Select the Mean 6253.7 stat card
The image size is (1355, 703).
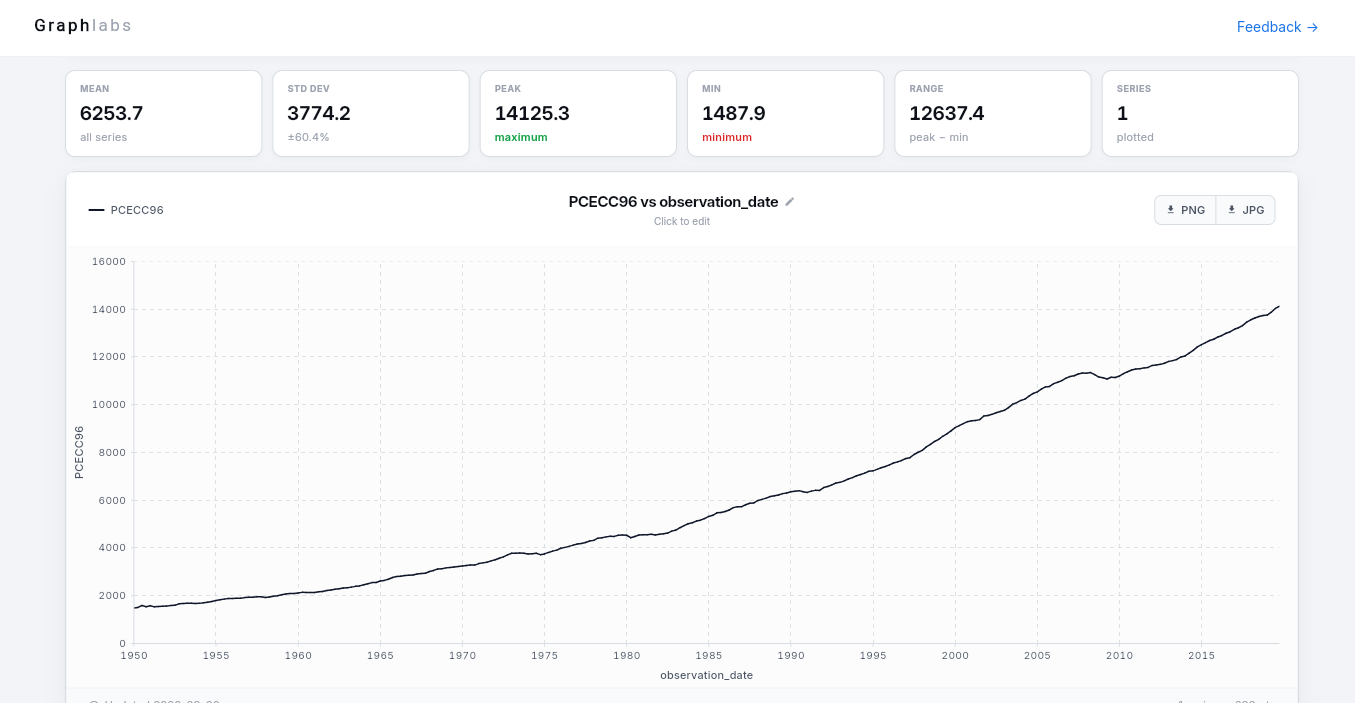click(x=163, y=113)
